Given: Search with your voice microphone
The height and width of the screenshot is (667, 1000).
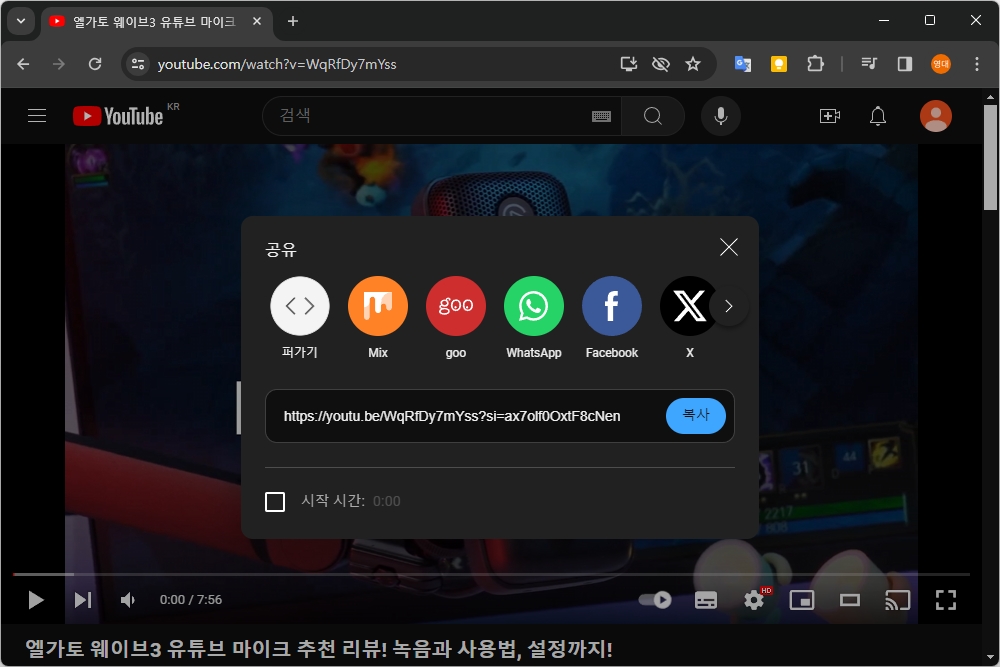Looking at the screenshot, I should (721, 116).
